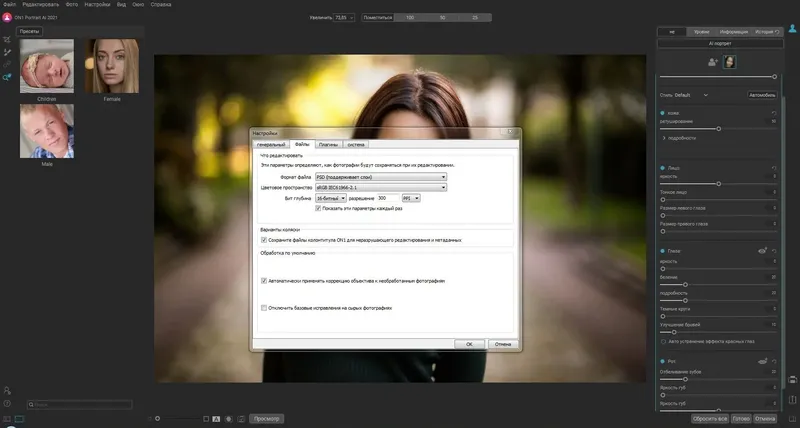Open the Стиль Default dropdown
800x428 pixels.
pos(691,95)
